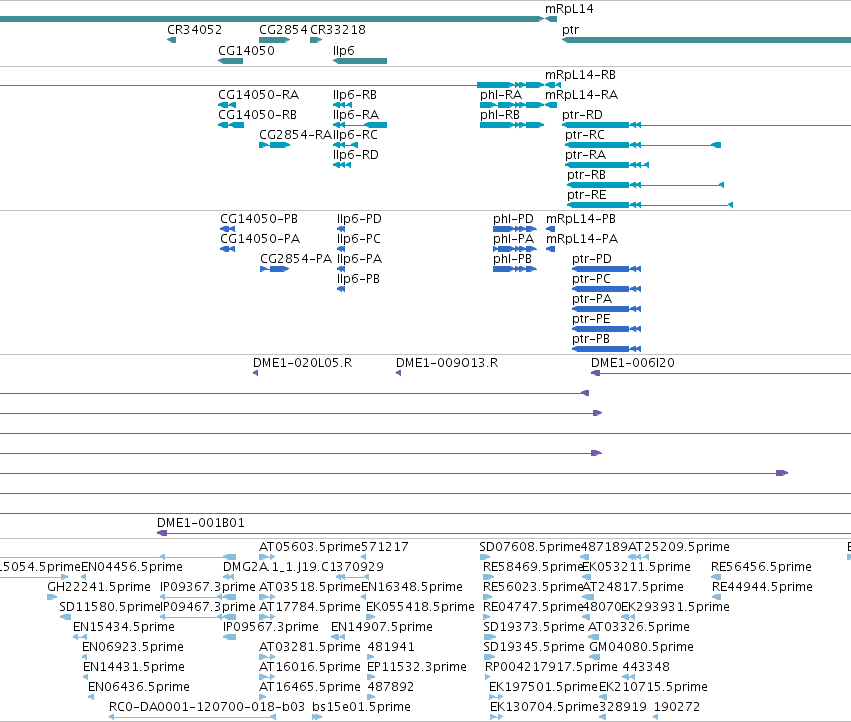Click clone DME1-001B01
Image resolution: width=851 pixels, height=722 pixels.
pos(504,534)
